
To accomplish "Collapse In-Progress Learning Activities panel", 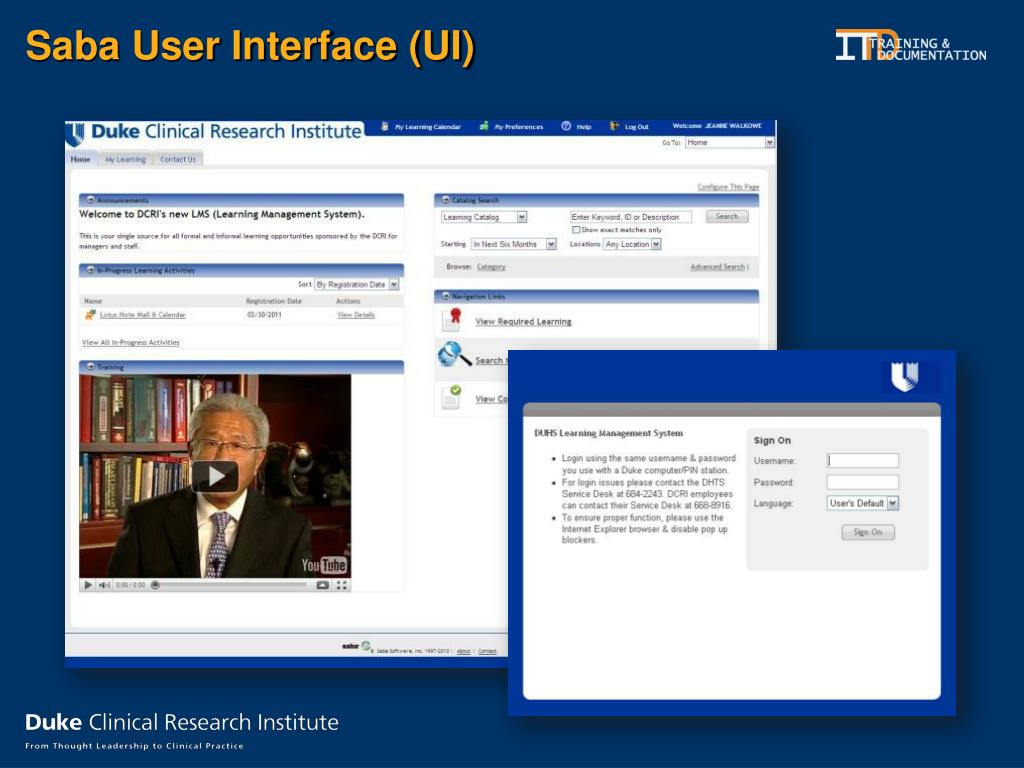I will click(91, 270).
